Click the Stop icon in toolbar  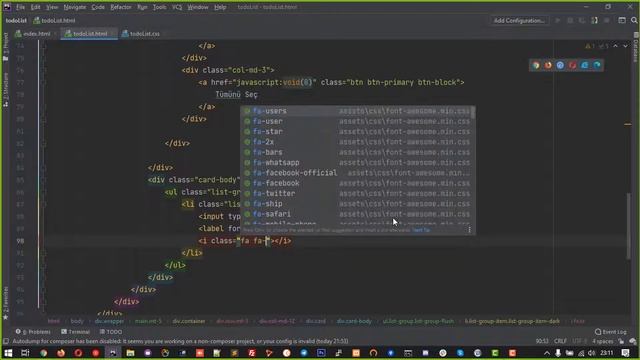(607, 20)
